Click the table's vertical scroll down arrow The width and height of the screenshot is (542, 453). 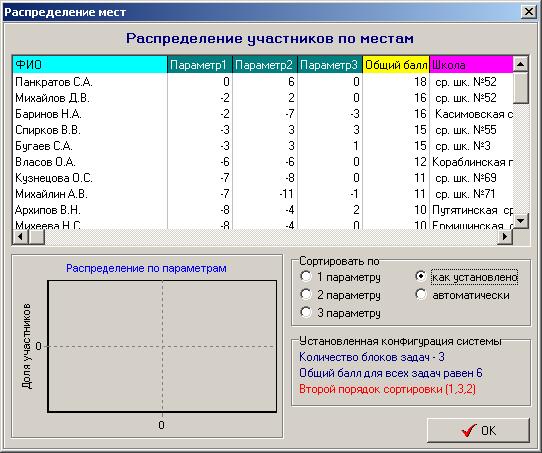[520, 220]
